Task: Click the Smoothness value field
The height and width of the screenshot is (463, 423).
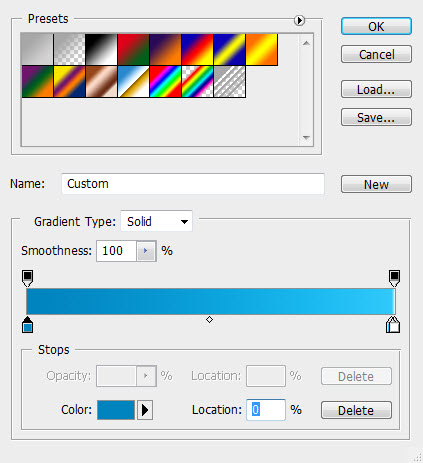Action: point(116,251)
